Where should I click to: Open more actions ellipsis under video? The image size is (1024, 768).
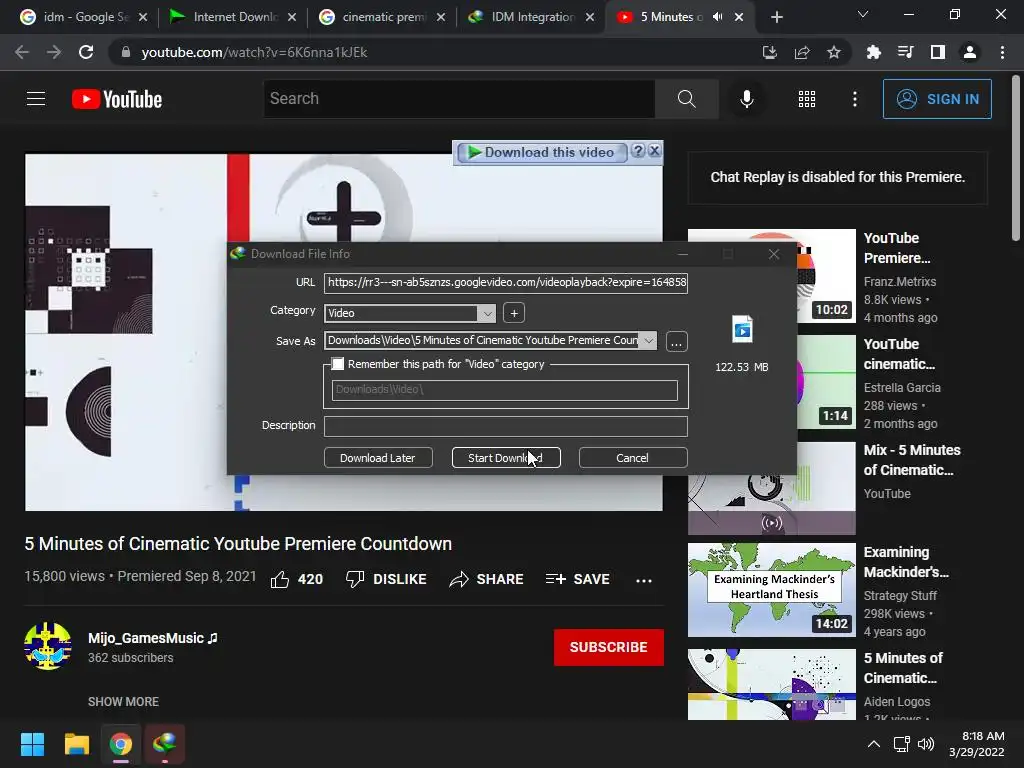(x=644, y=580)
